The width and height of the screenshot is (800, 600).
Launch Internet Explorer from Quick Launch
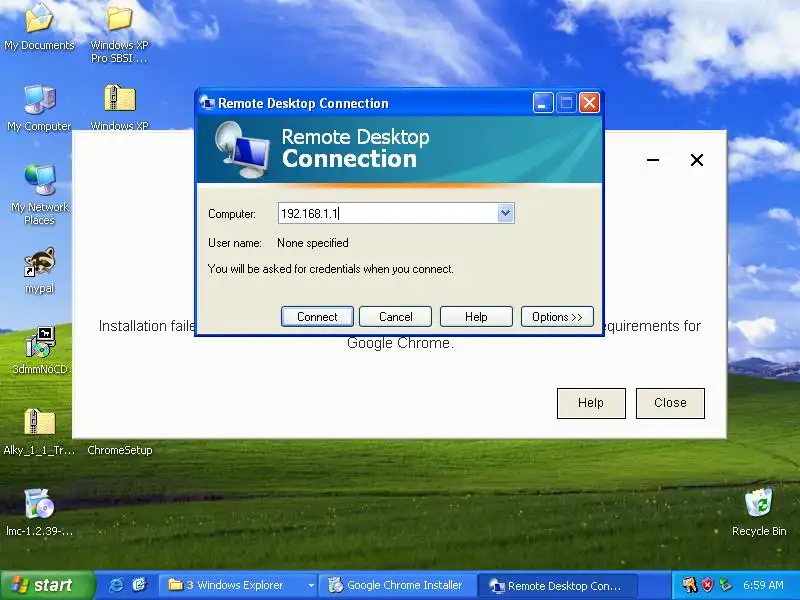[x=116, y=585]
